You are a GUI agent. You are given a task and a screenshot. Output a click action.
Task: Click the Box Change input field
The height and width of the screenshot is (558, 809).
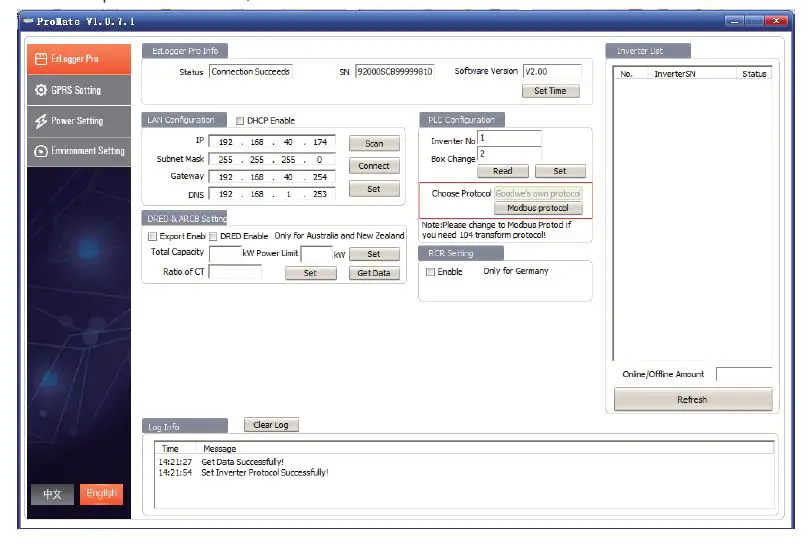coord(509,154)
